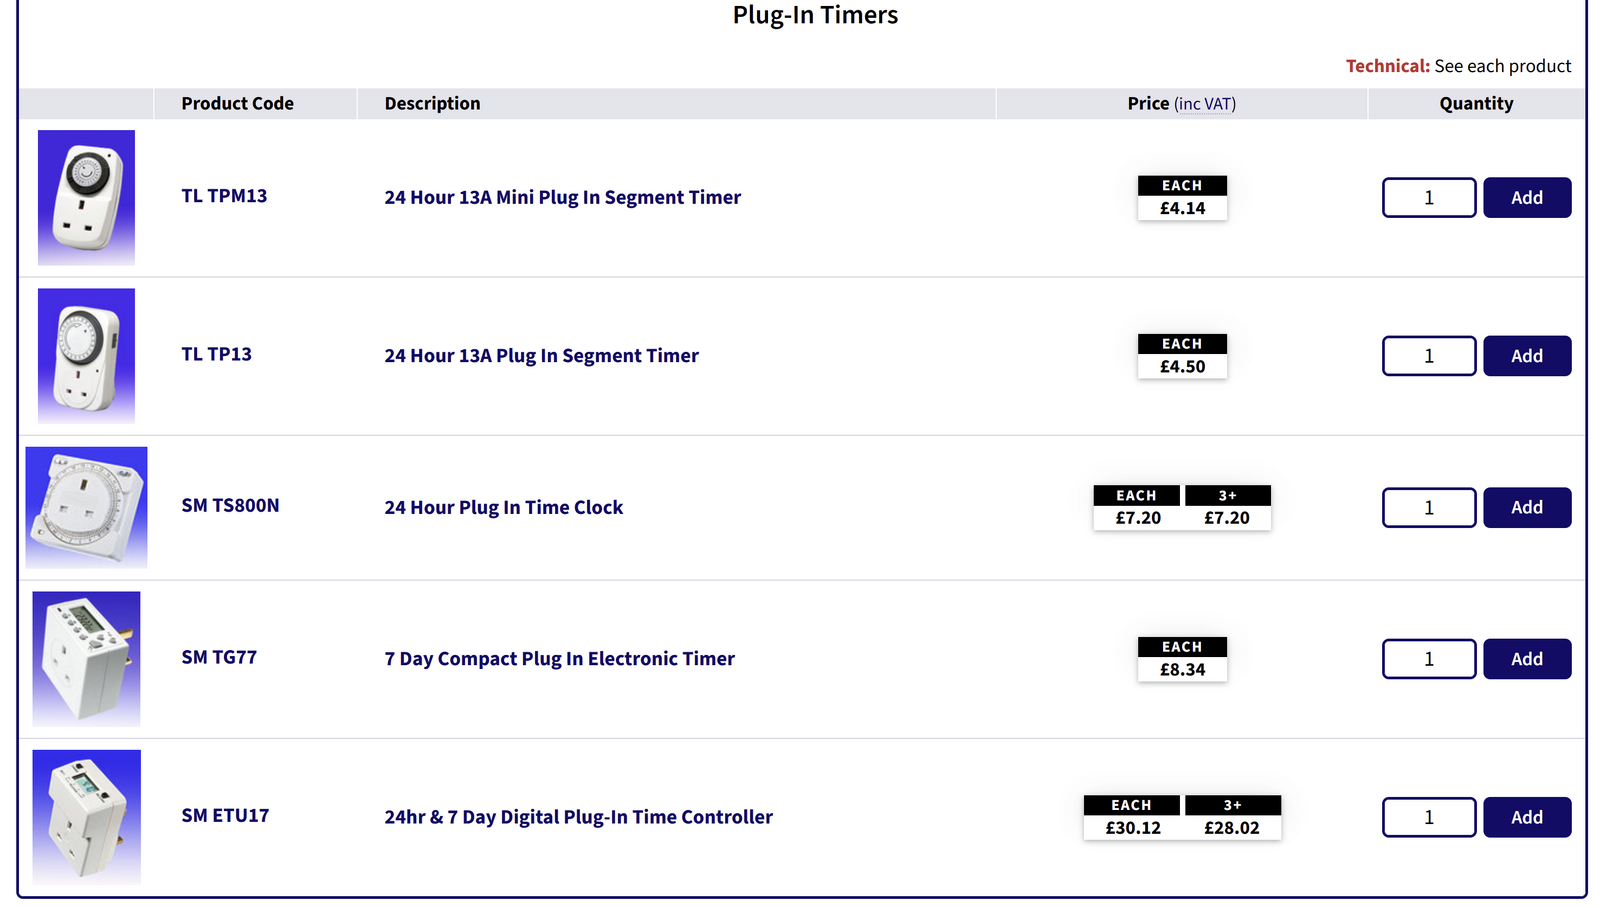Open the SM ETU17 time controller image
Screen dimensions: 1600x907
pyautogui.click(x=86, y=816)
